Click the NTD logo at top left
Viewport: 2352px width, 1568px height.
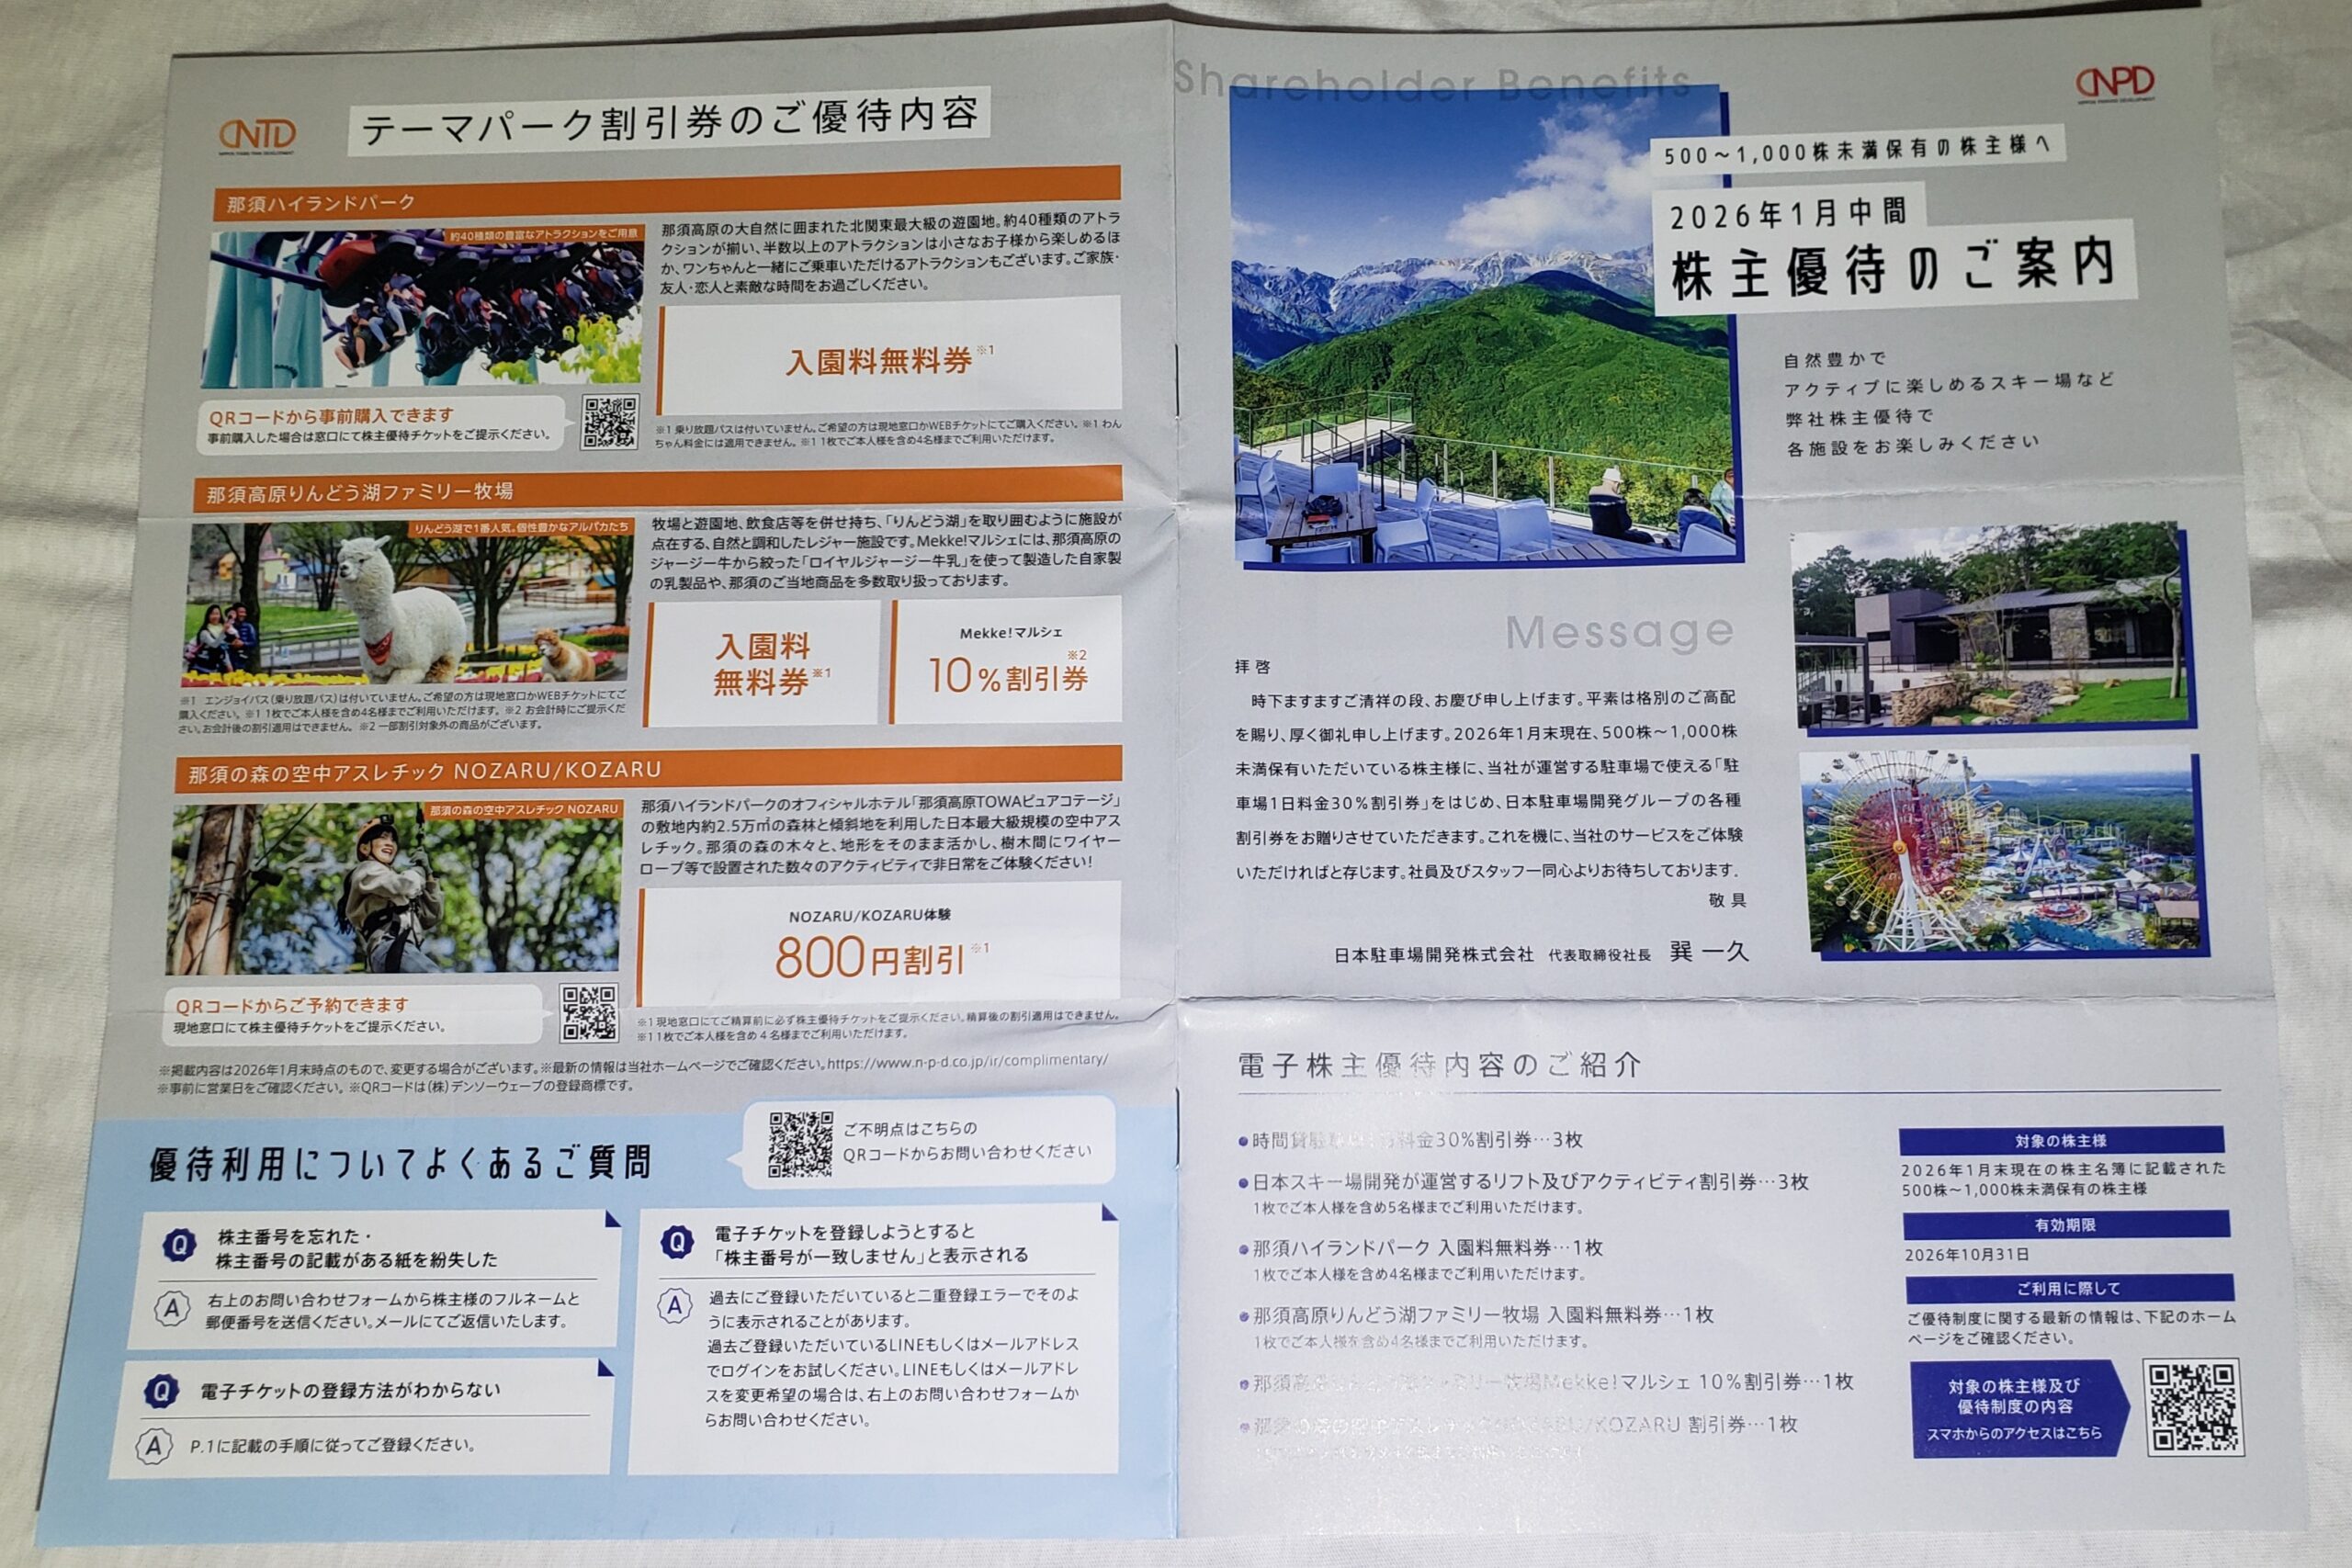point(257,135)
